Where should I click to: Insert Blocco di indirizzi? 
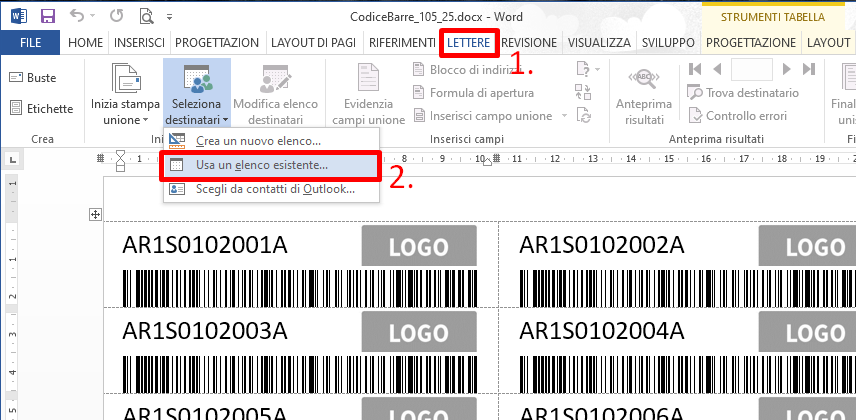point(467,69)
